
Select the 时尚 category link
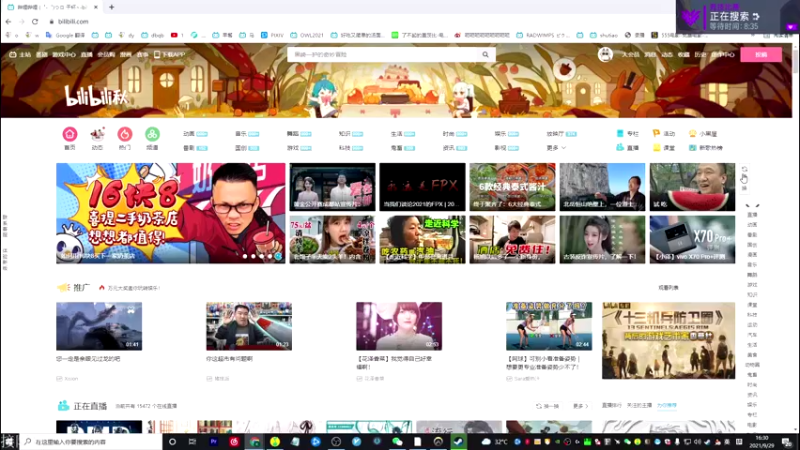click(x=448, y=134)
